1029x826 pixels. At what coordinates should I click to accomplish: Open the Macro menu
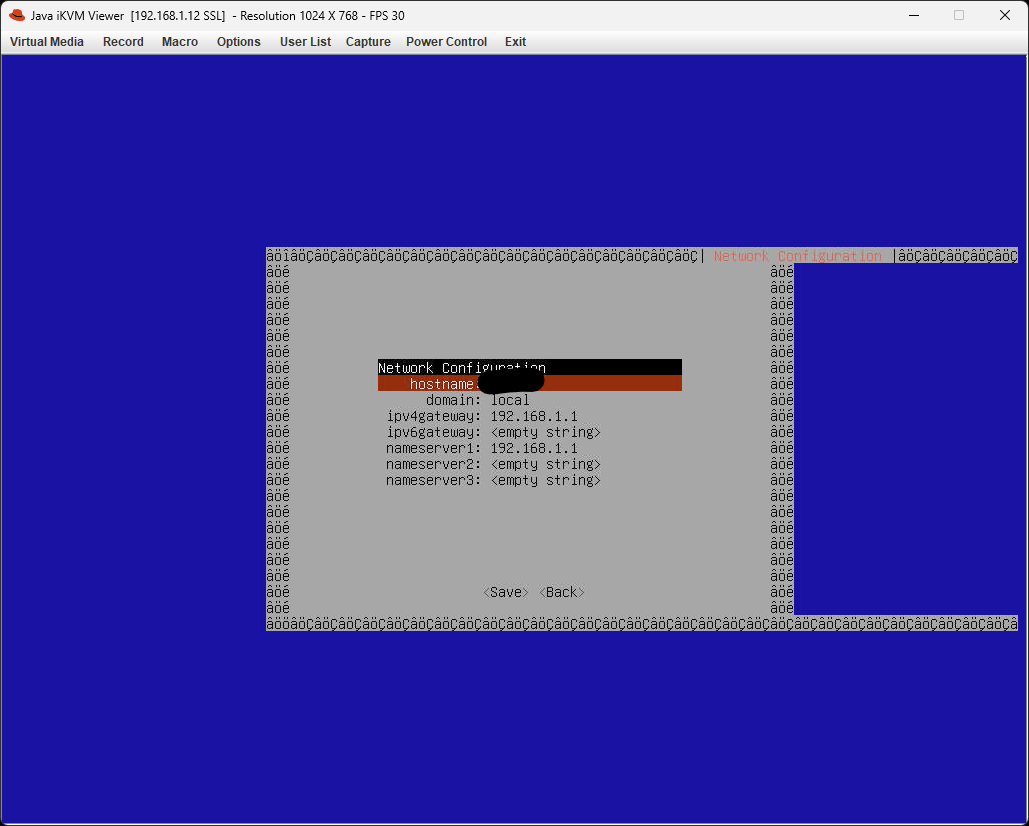tap(180, 42)
